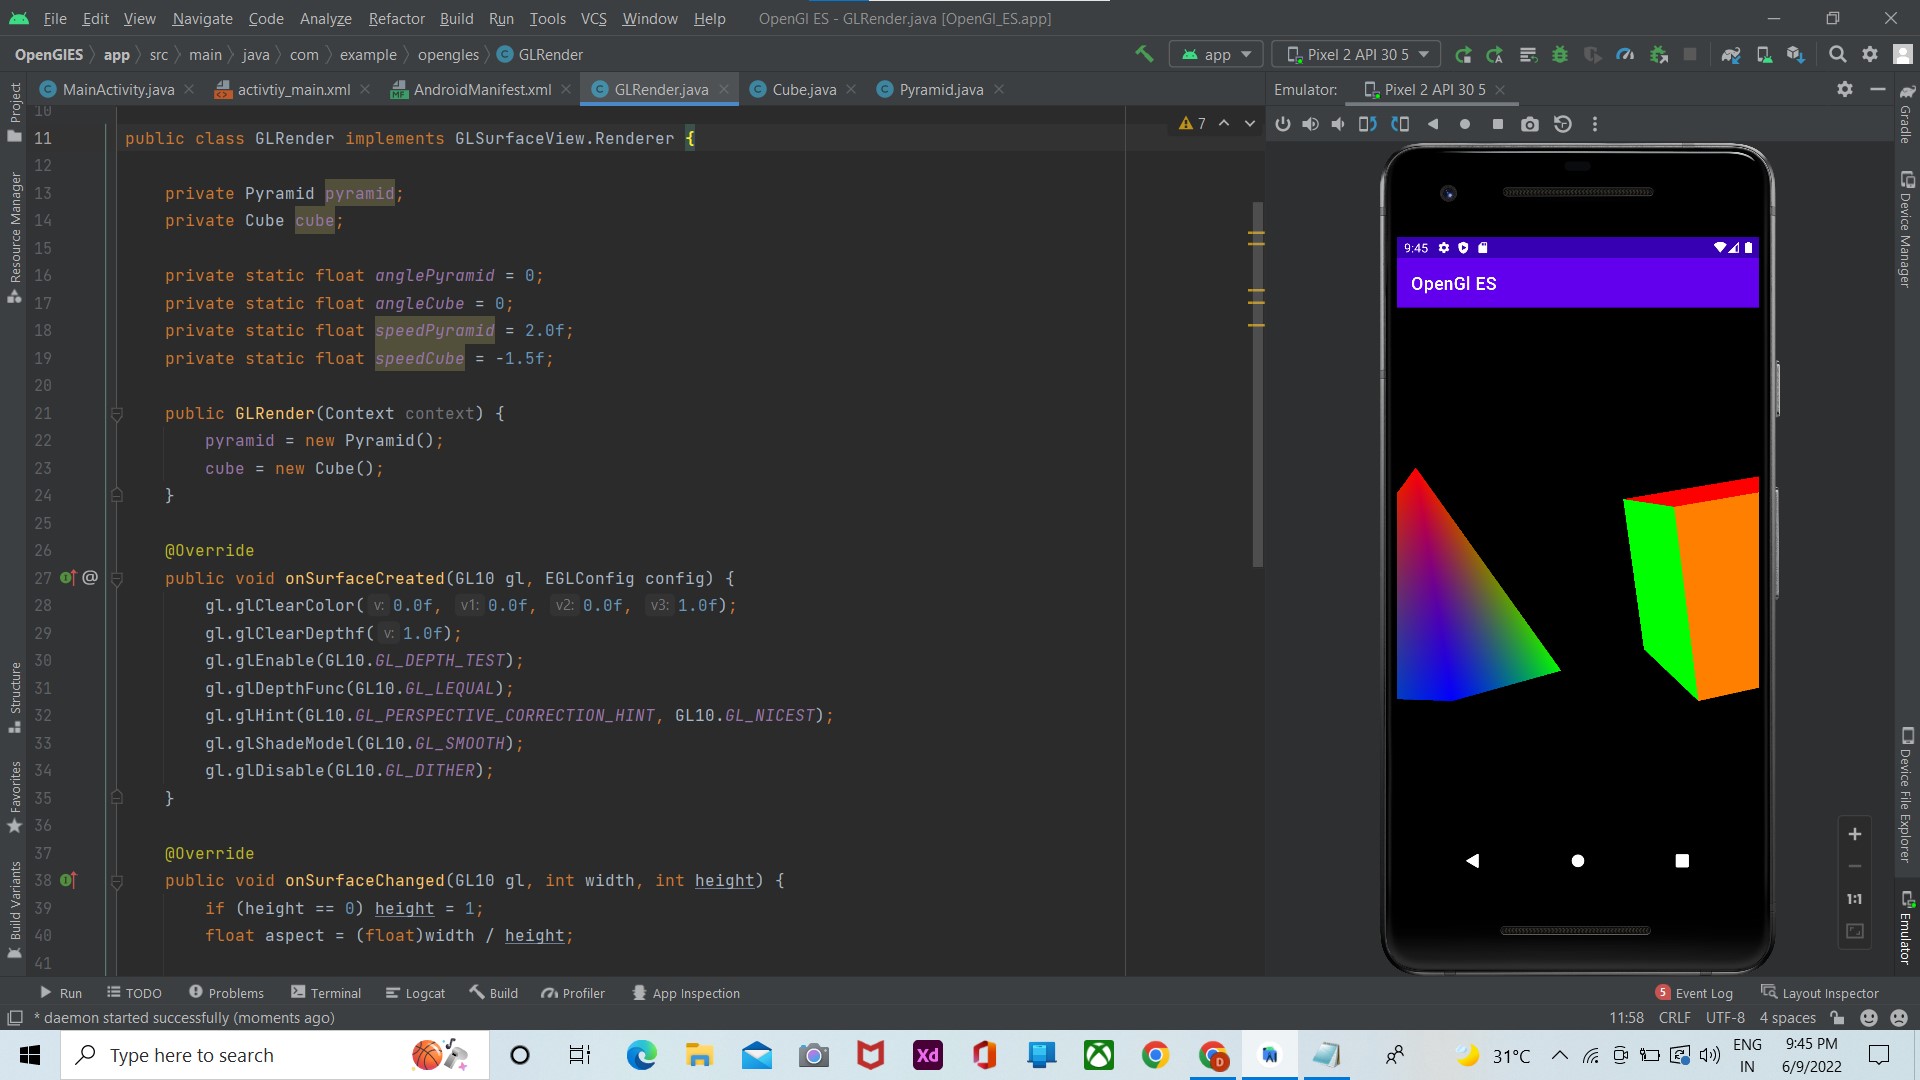This screenshot has height=1080, width=1920.
Task: Open the device selector Pixel 2 API 30
Action: coord(1355,54)
